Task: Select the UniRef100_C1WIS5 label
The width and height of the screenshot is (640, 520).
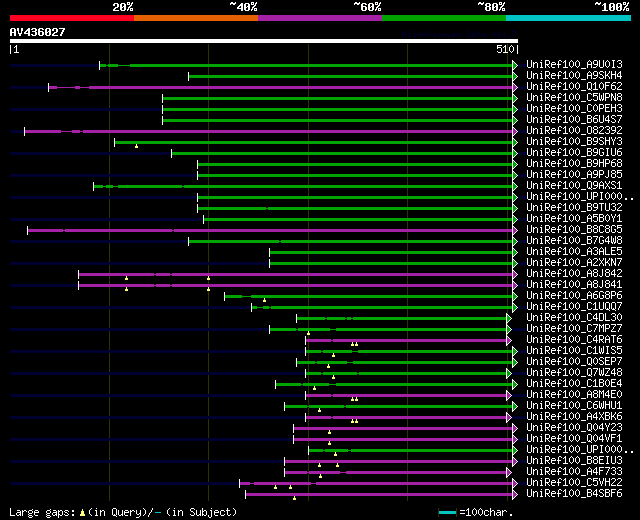Action: point(574,351)
